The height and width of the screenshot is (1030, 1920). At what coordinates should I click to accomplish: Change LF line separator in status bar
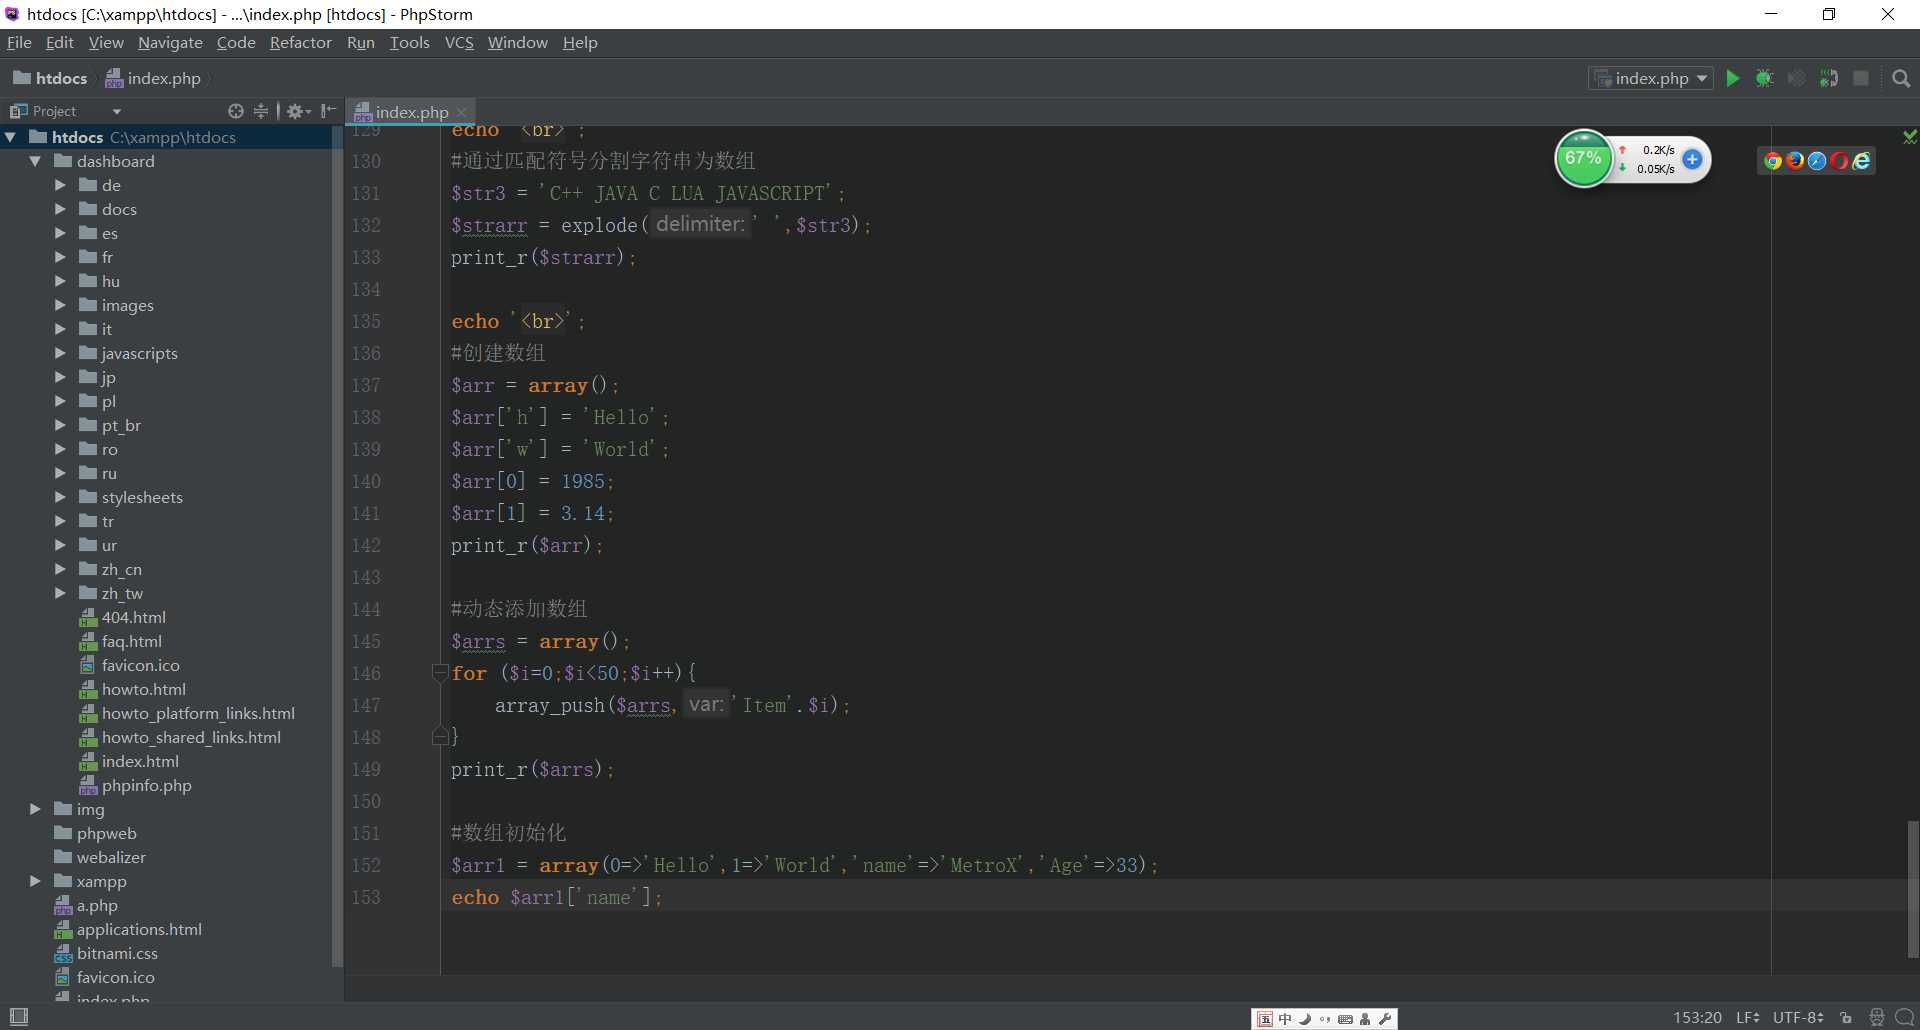pyautogui.click(x=1748, y=1017)
